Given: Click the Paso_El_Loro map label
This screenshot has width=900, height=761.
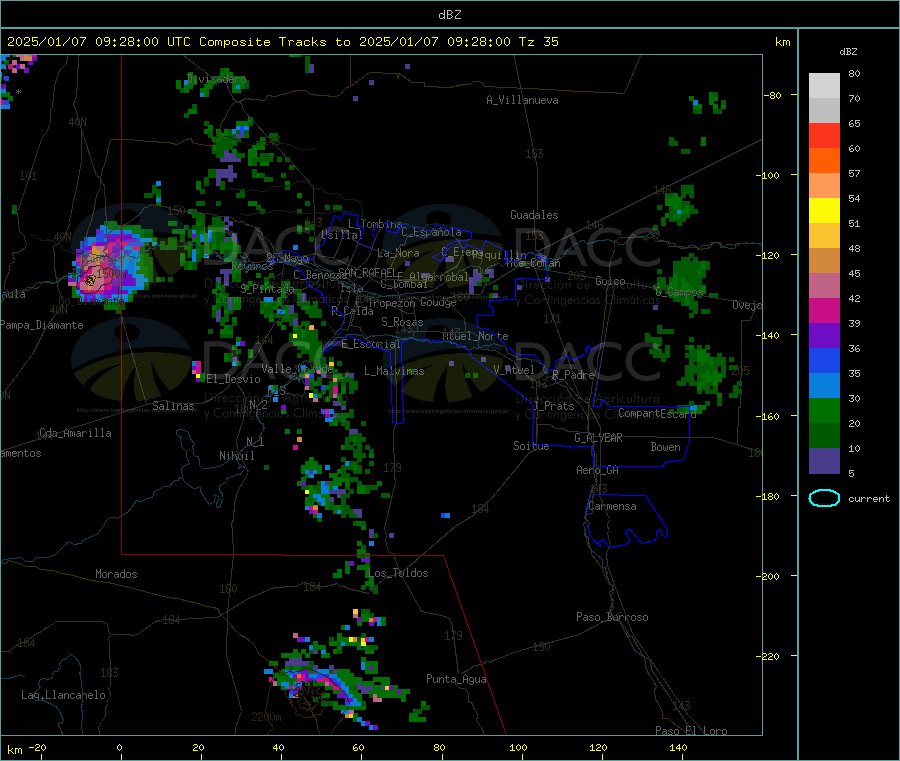Looking at the screenshot, I should tap(691, 731).
